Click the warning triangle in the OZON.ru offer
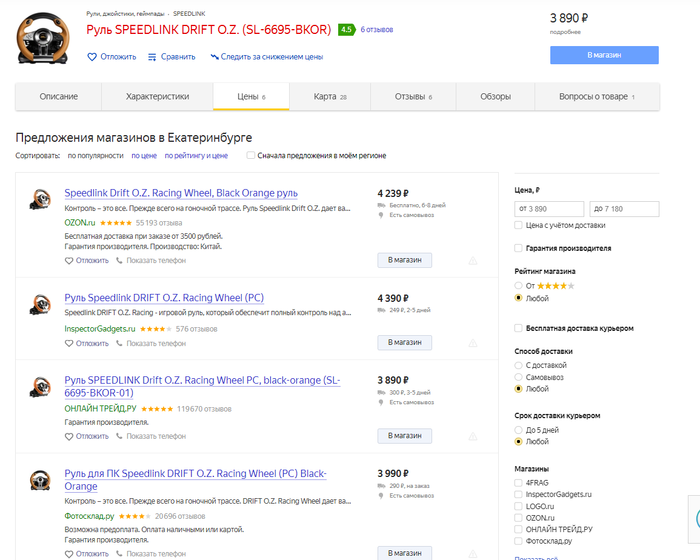The height and width of the screenshot is (560, 700). pyautogui.click(x=472, y=260)
